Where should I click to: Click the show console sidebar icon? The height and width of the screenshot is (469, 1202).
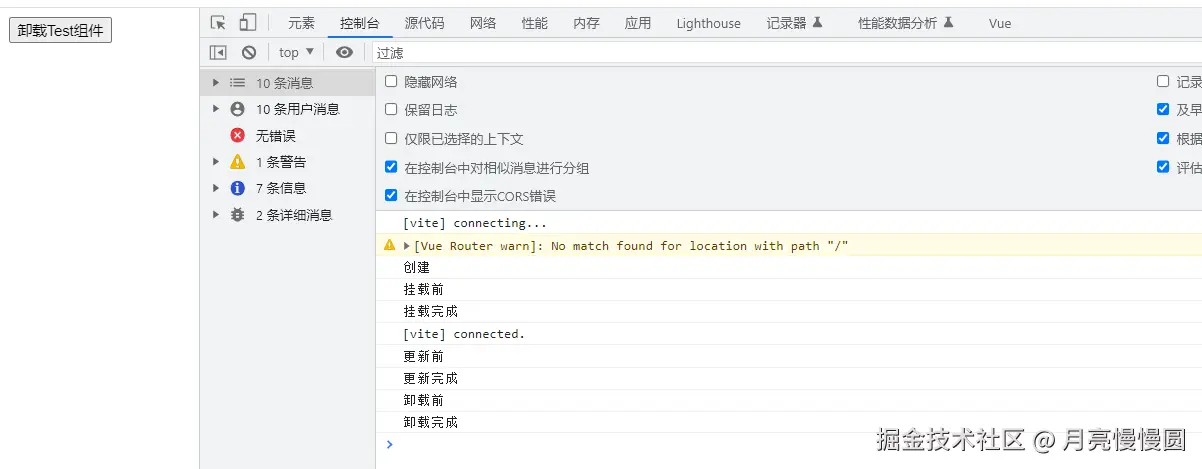pyautogui.click(x=218, y=53)
